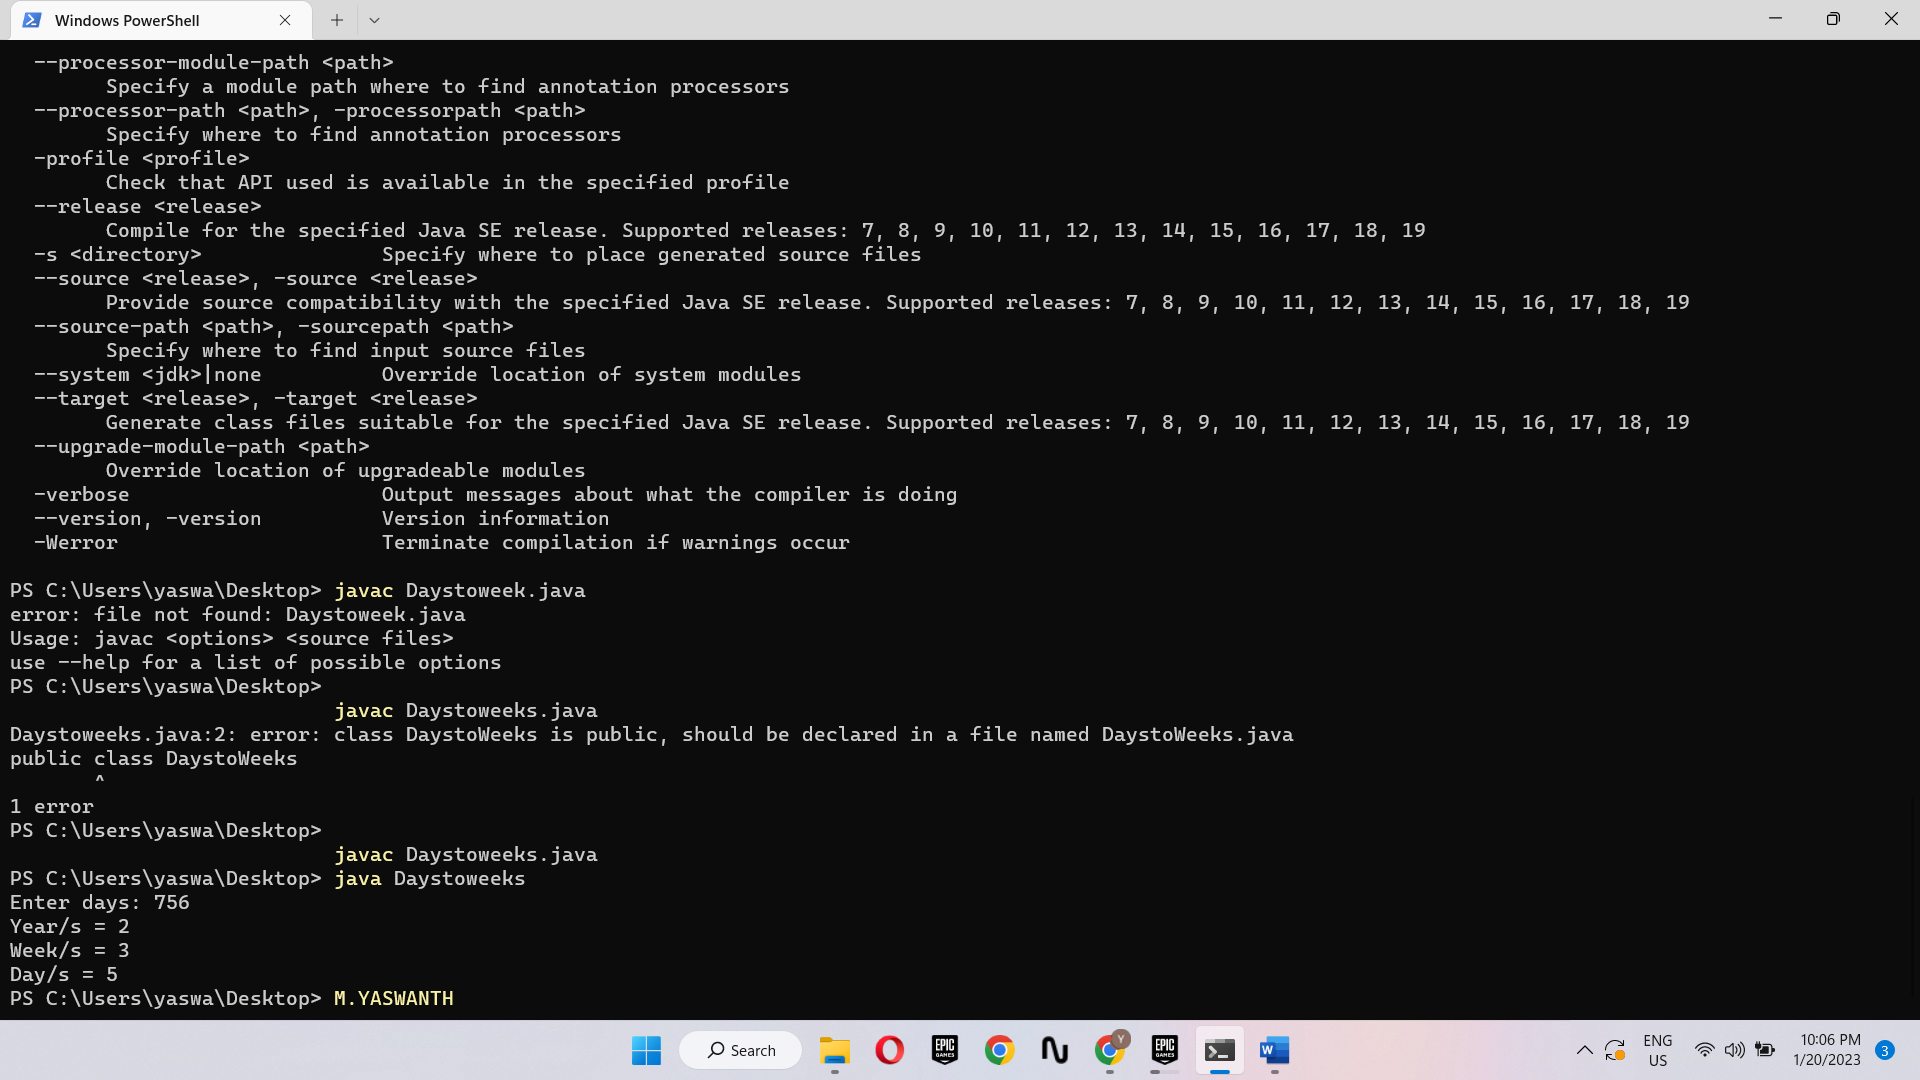Click the update sync icon with orange dot

(1616, 1050)
